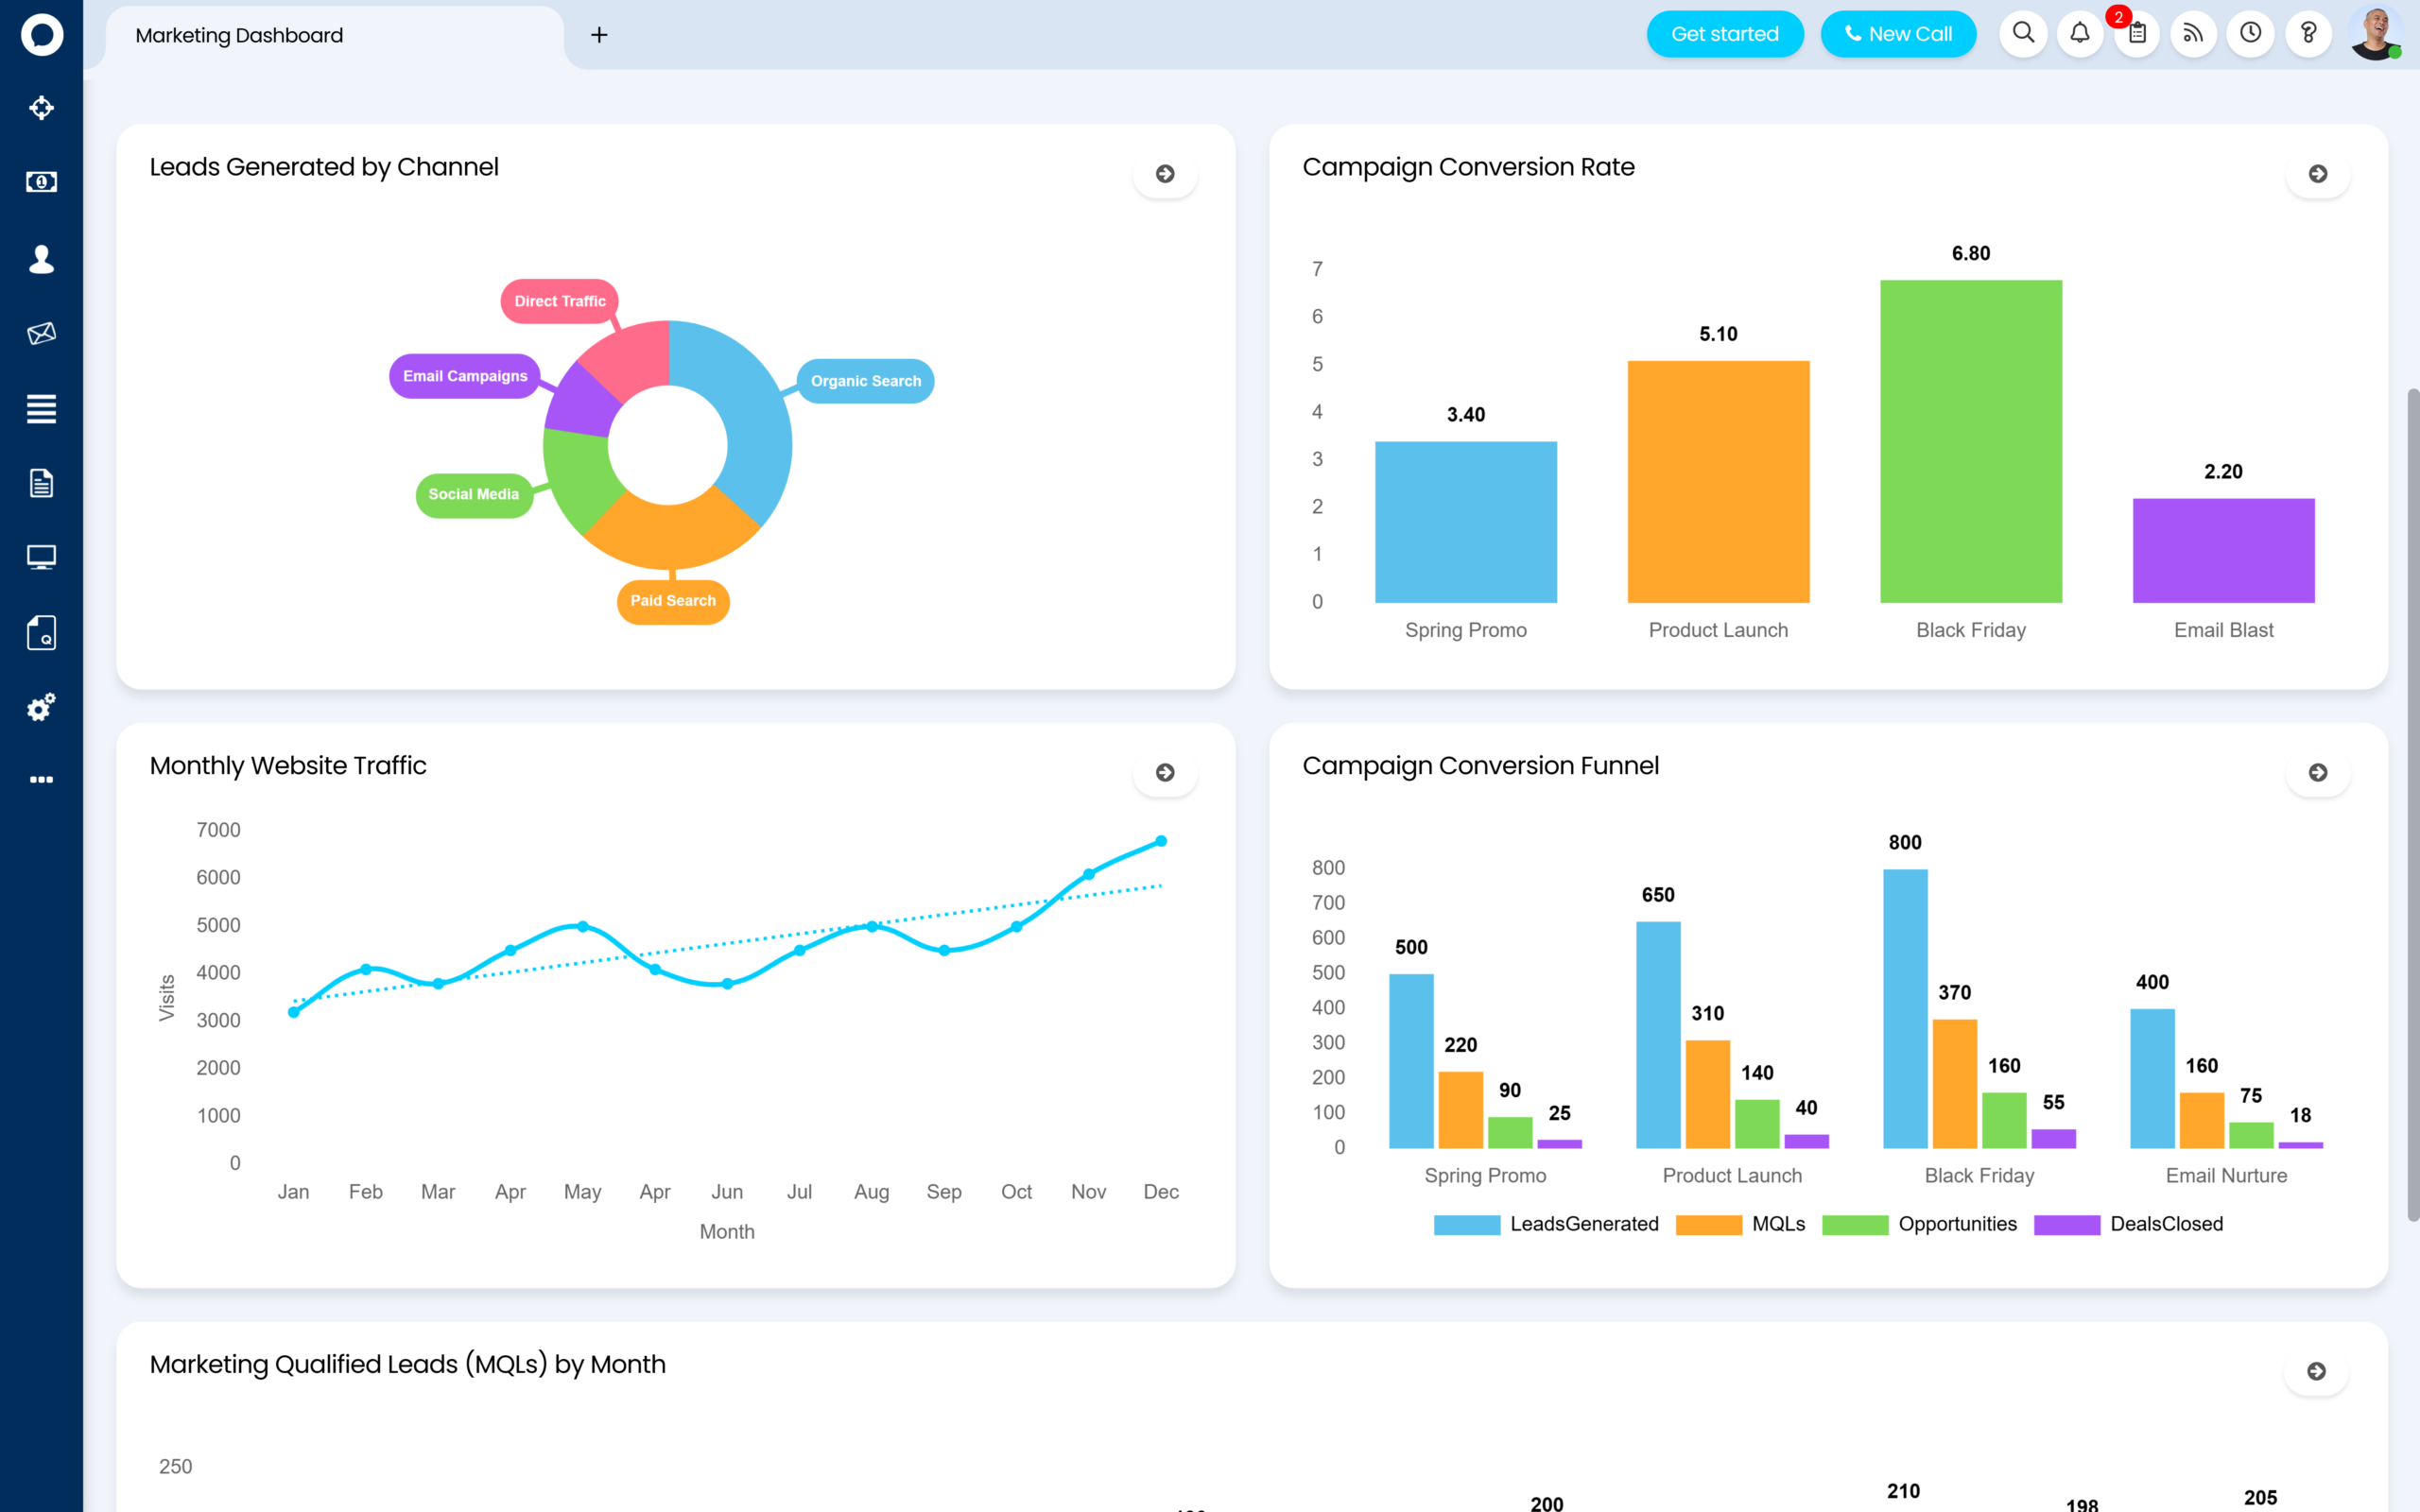Open the contacts person icon in sidebar

coord(41,259)
